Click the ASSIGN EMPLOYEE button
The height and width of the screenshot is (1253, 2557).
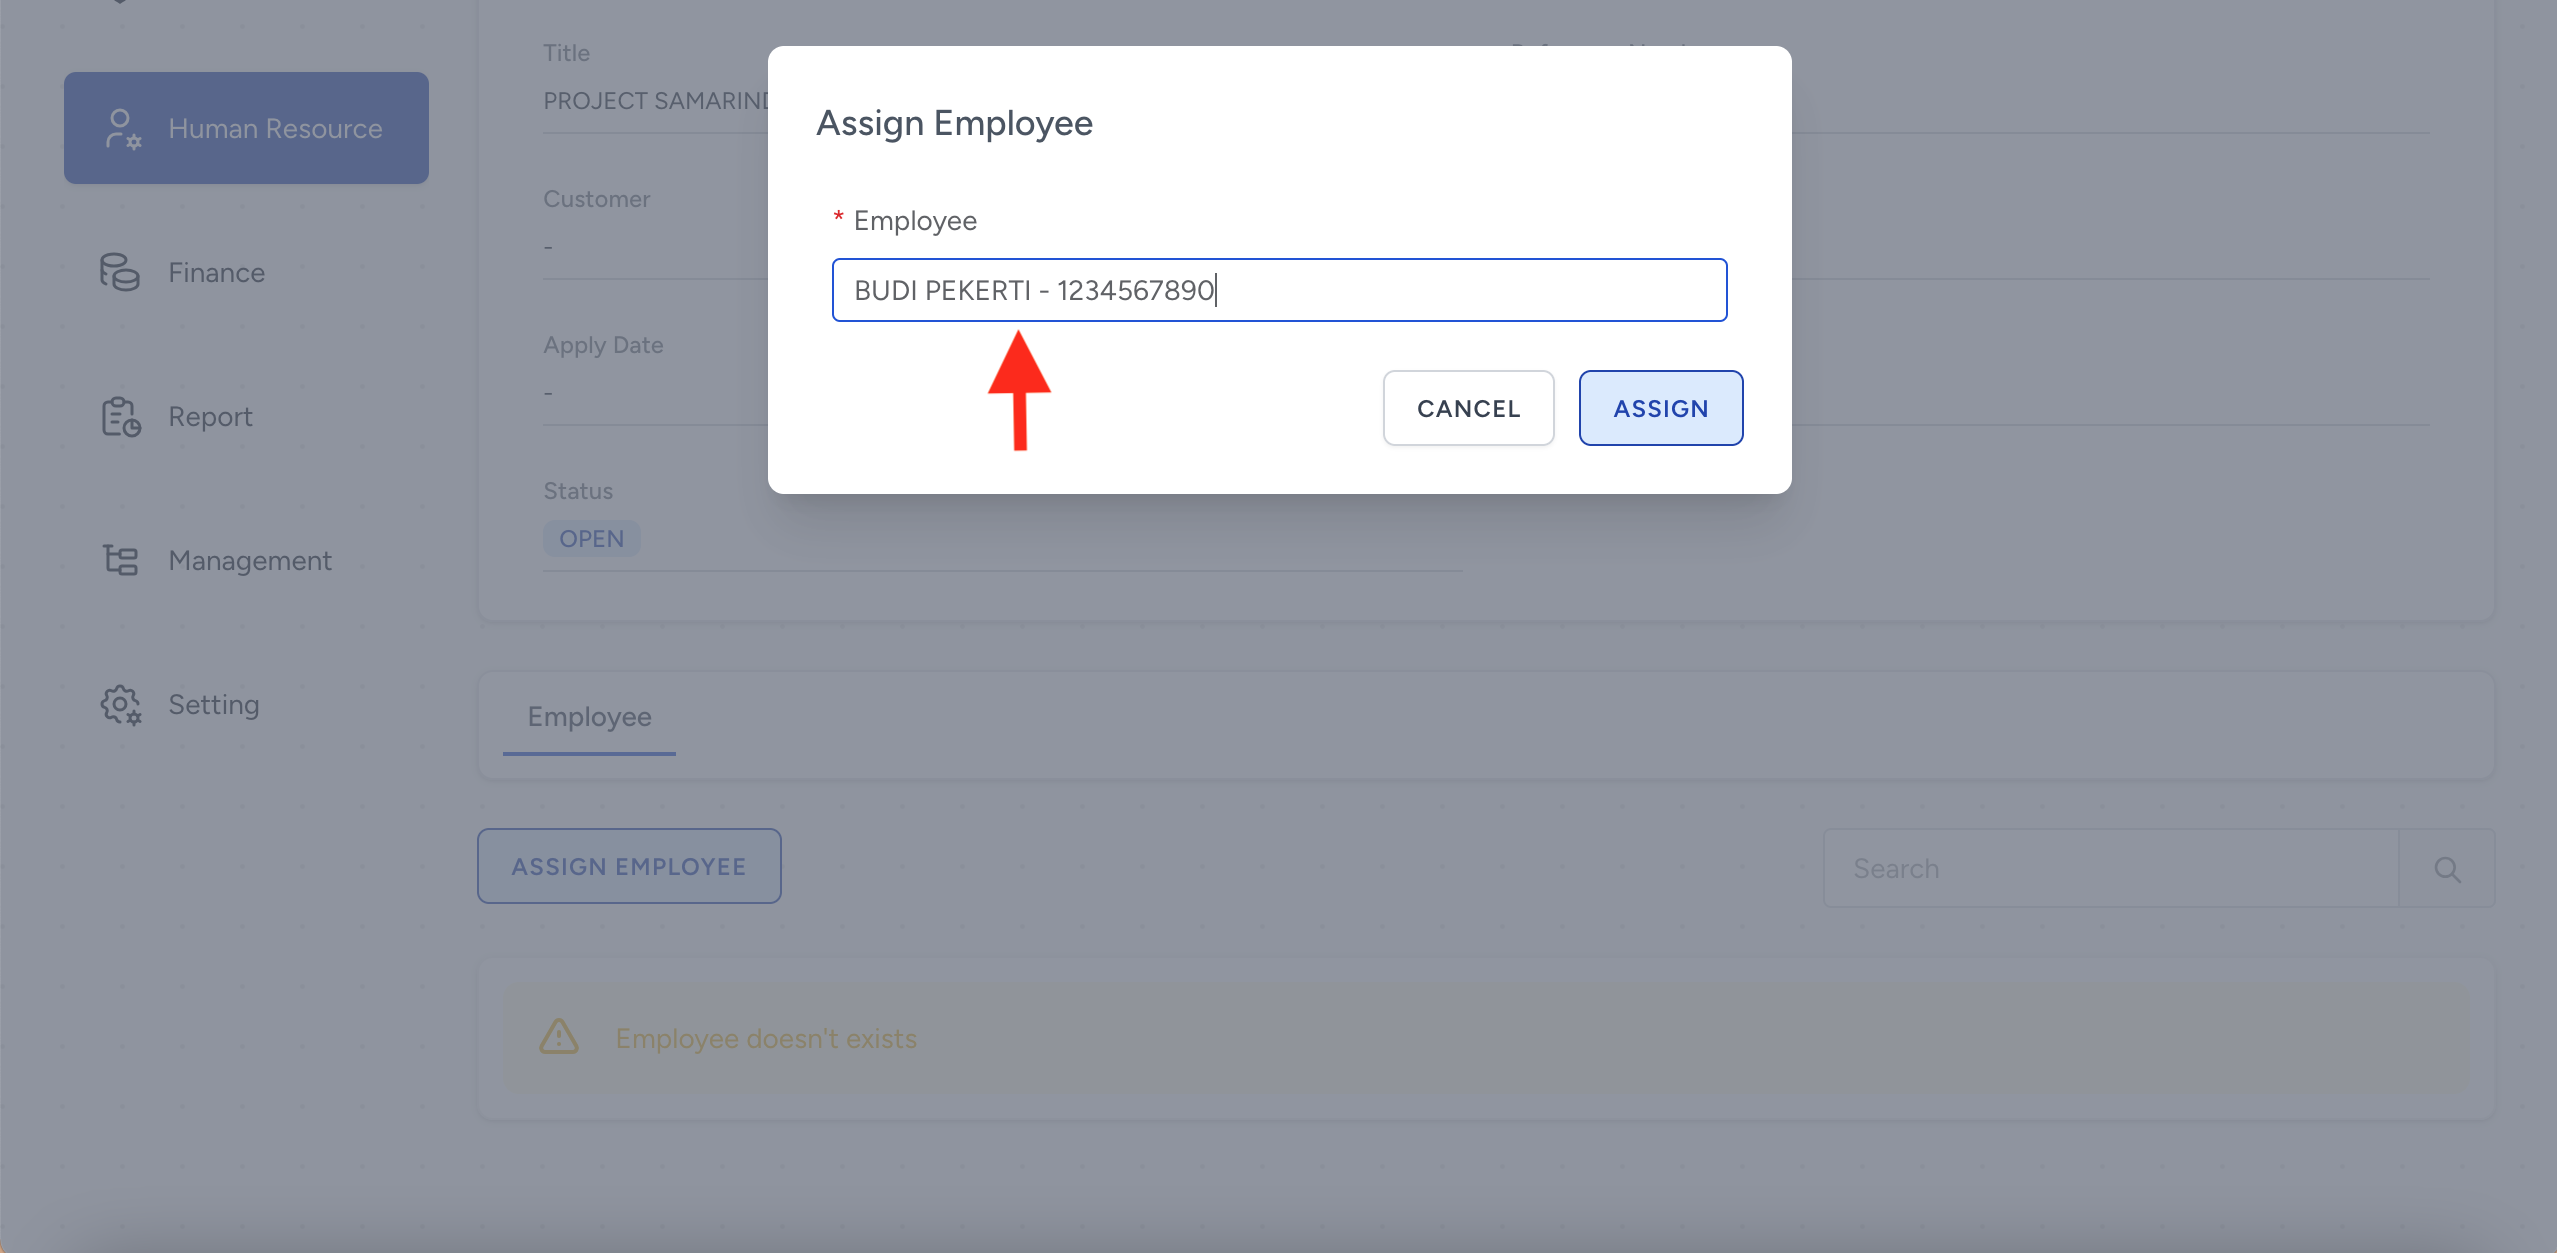pos(629,866)
